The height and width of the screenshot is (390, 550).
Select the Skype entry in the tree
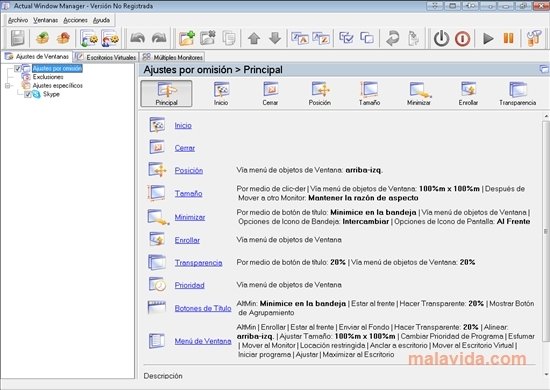tap(51, 94)
